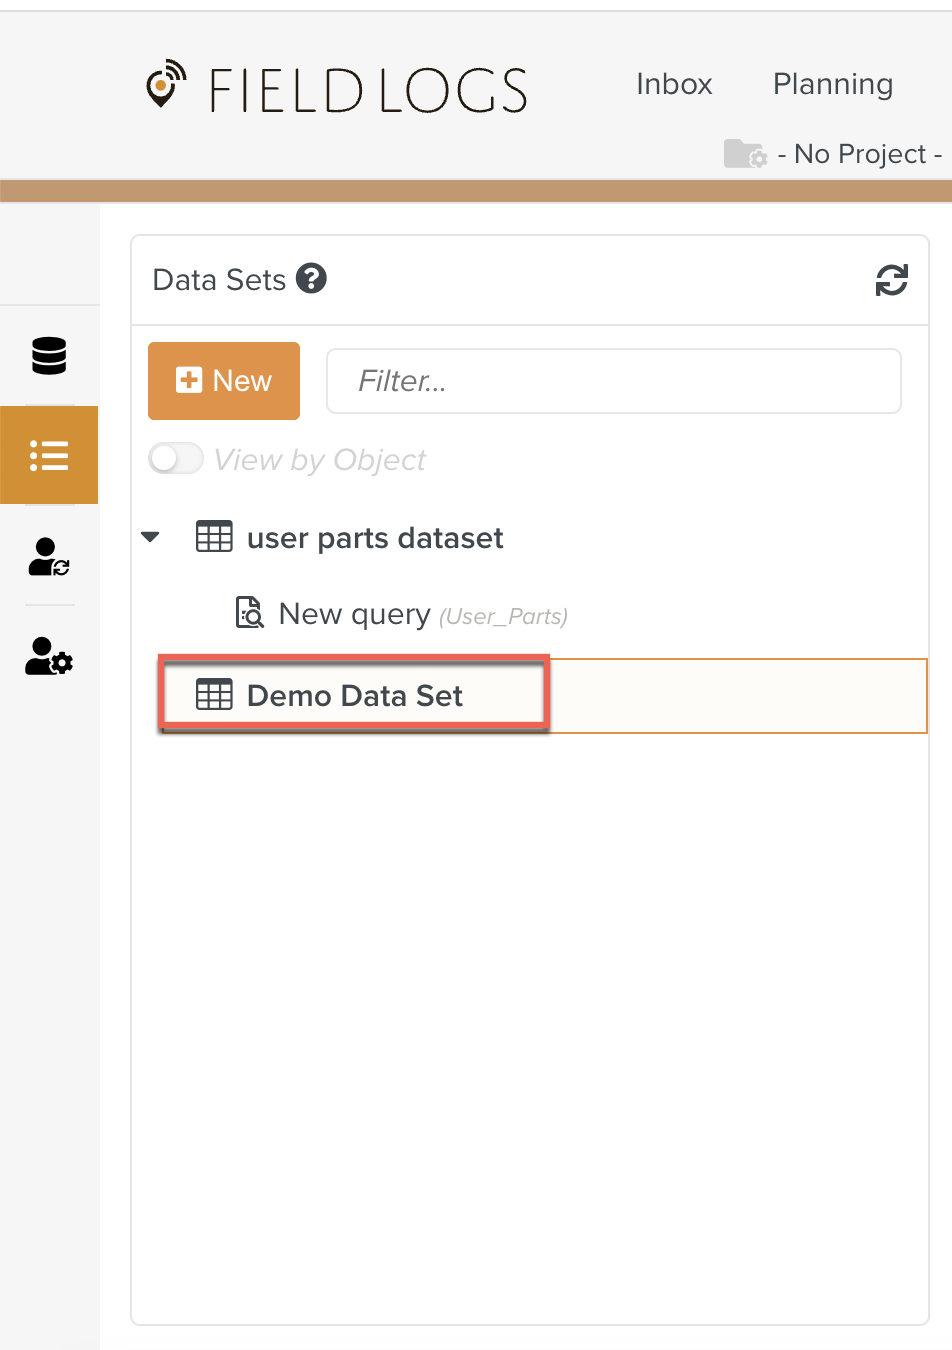The height and width of the screenshot is (1350, 952).
Task: Click the New query document search icon
Action: 249,613
